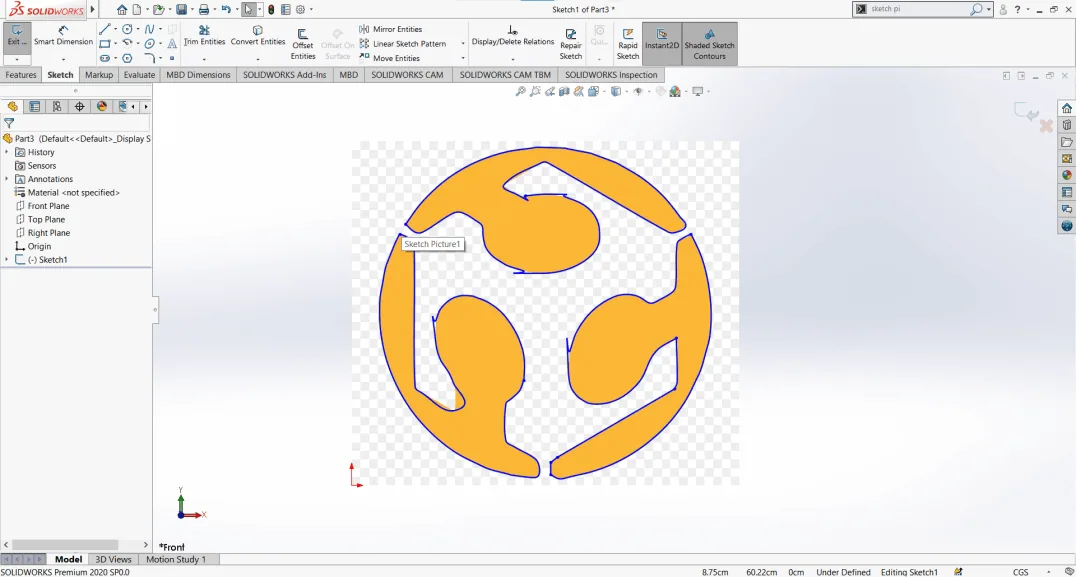Select the Ellipse sketch tool
The height and width of the screenshot is (577, 1076).
click(x=149, y=44)
